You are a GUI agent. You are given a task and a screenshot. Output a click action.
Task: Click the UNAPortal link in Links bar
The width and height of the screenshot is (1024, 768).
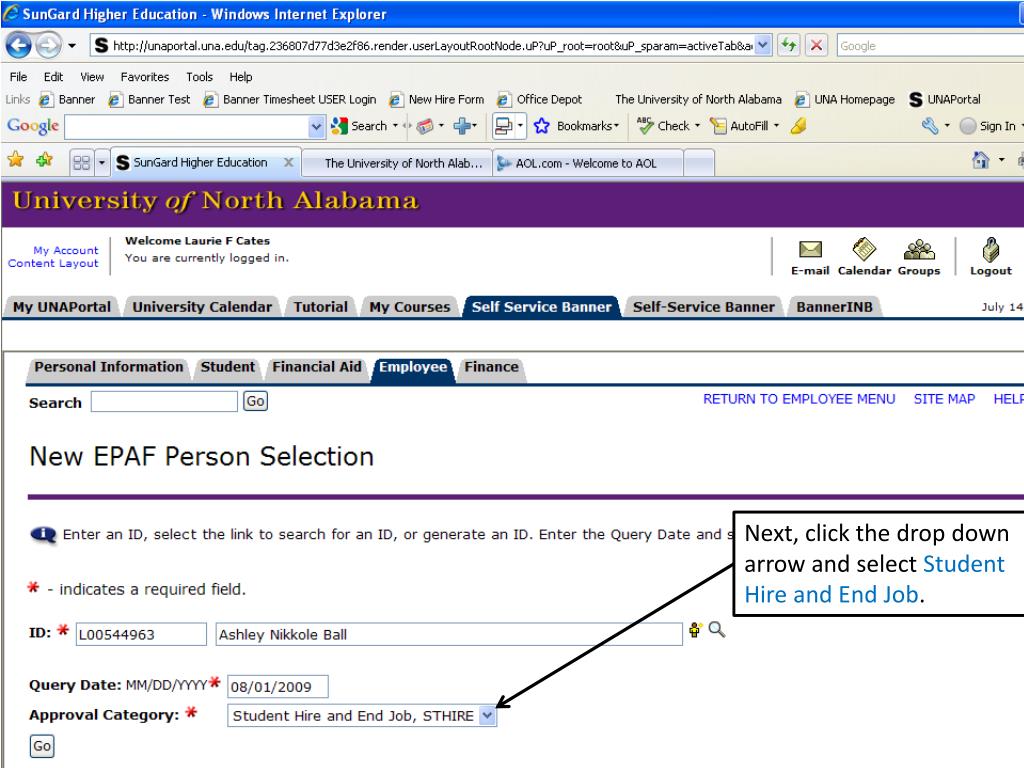click(945, 99)
